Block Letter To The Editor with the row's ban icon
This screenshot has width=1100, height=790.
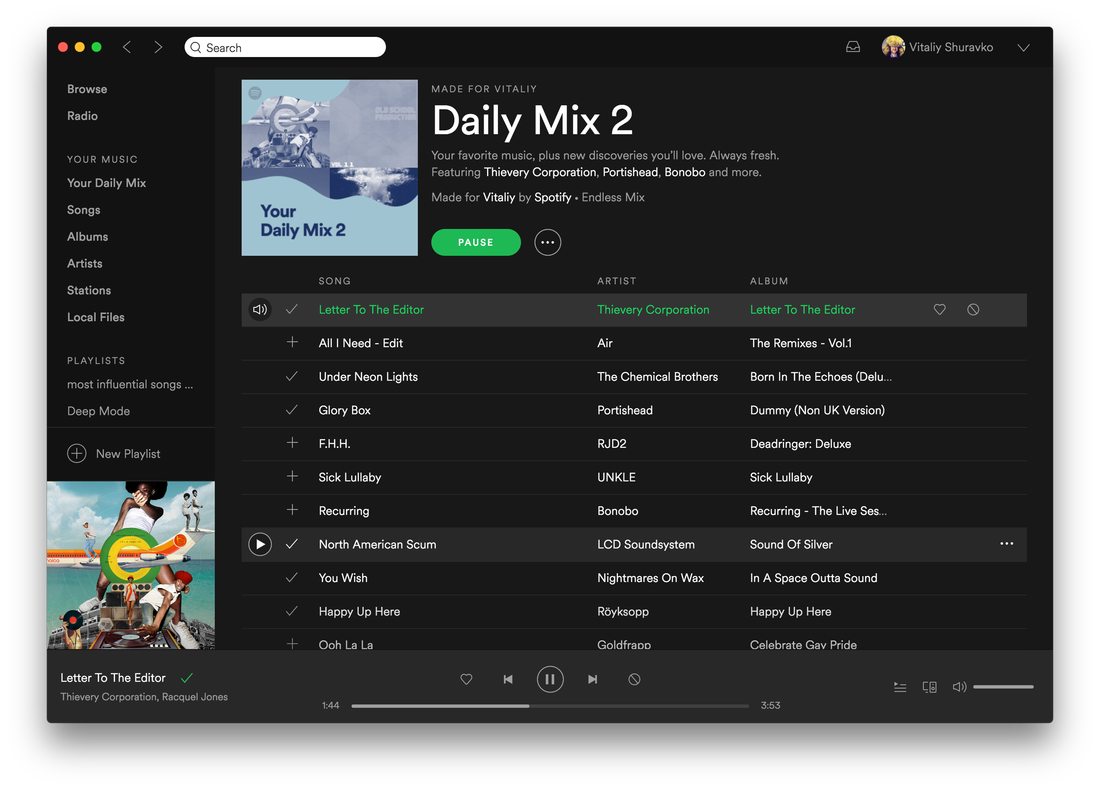[x=973, y=309]
